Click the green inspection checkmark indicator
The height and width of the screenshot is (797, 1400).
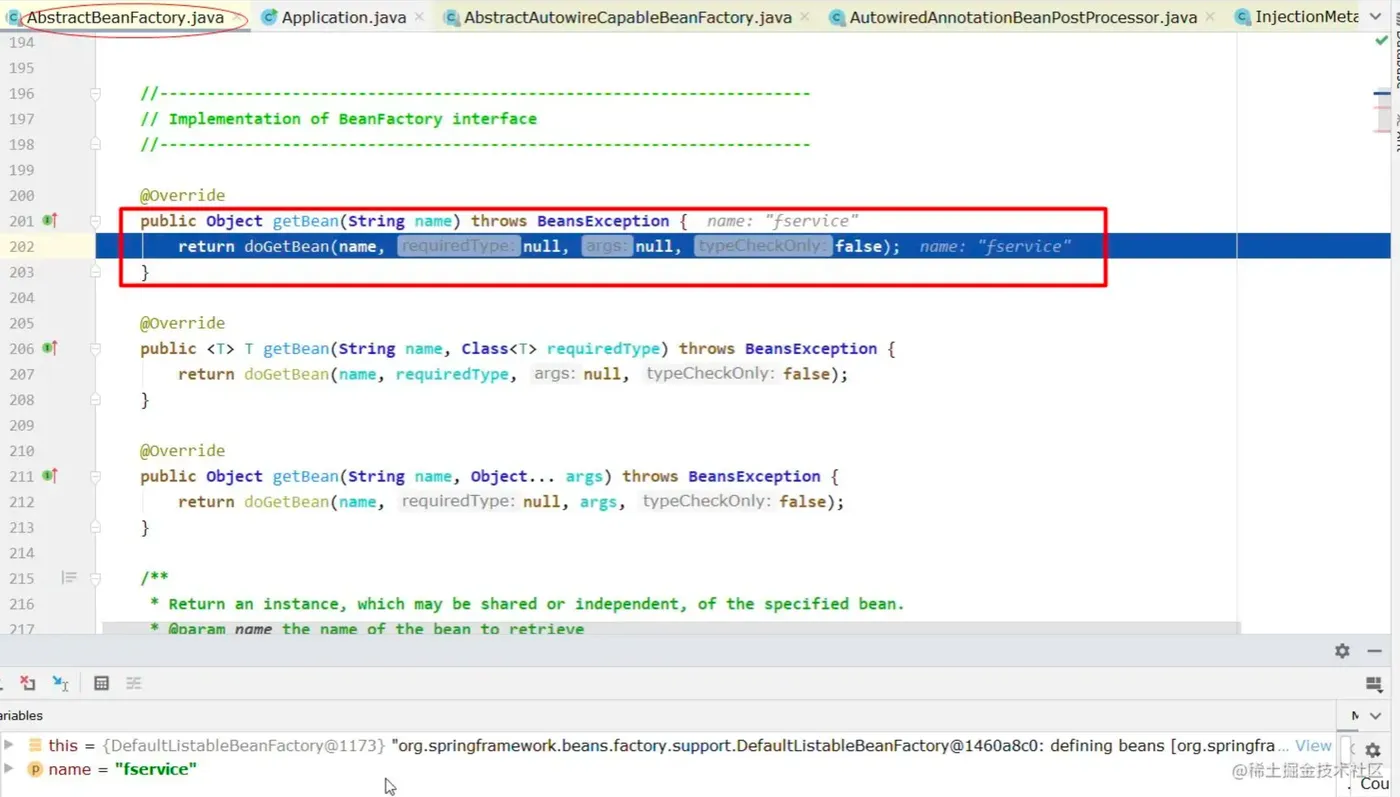[x=1381, y=41]
